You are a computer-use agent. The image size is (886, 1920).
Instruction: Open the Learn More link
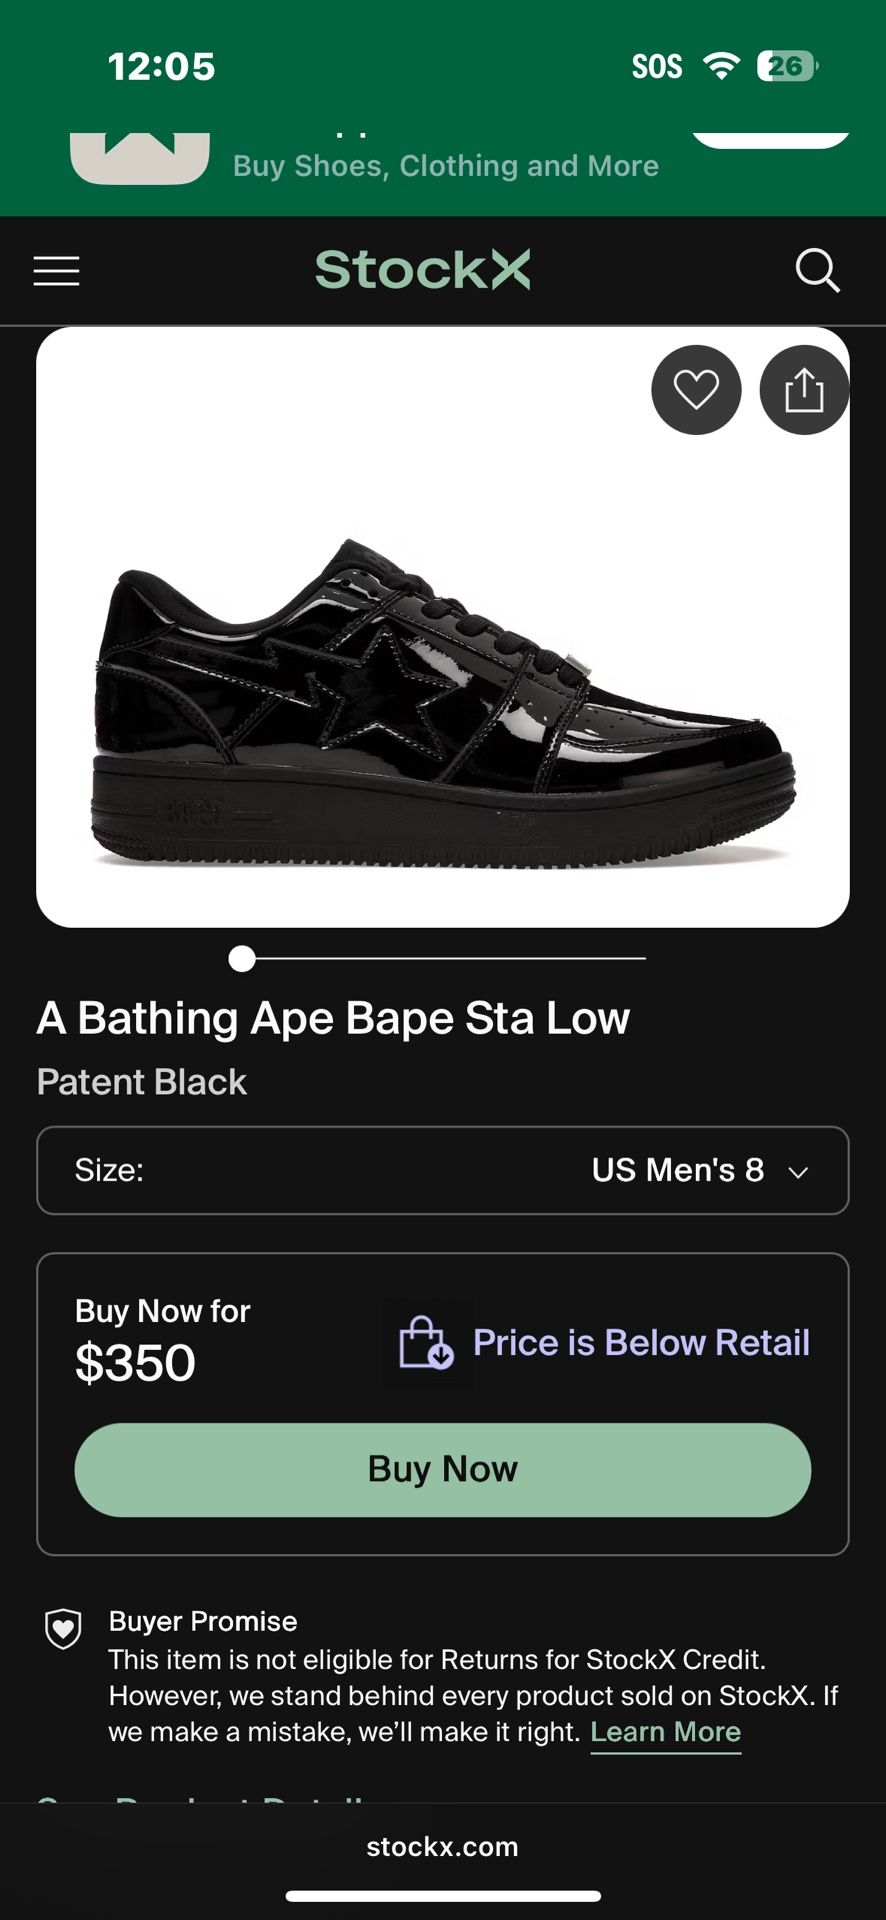(x=665, y=1732)
